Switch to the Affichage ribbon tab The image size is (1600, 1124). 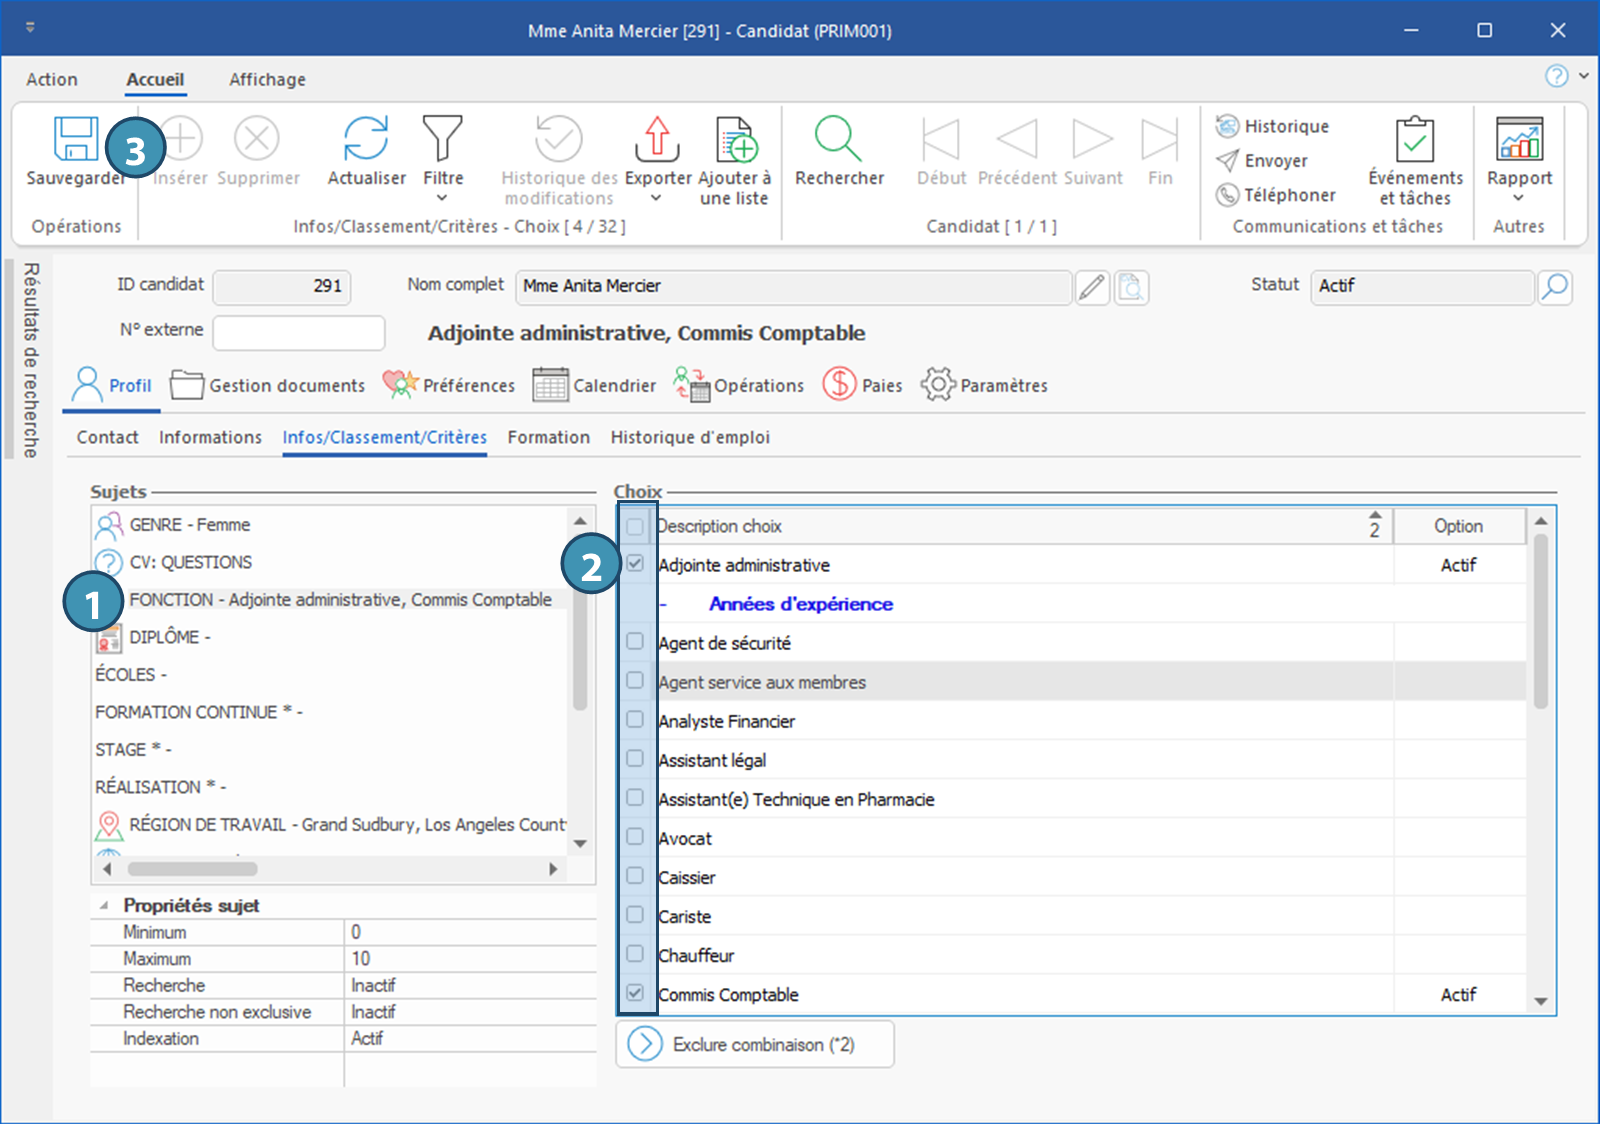267,79
